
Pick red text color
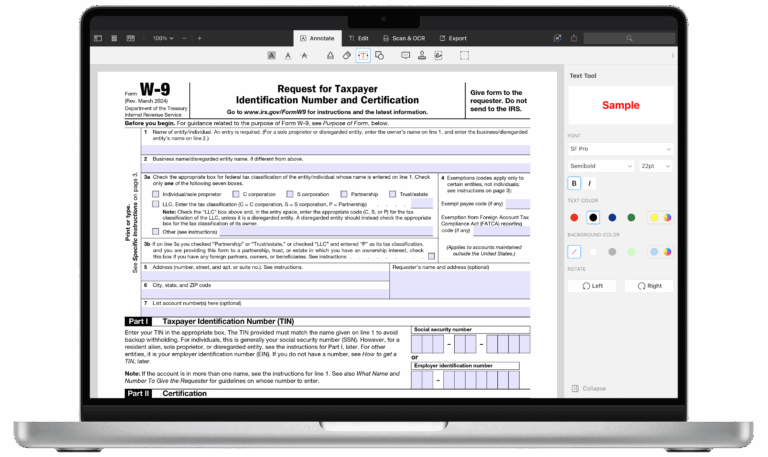point(574,217)
